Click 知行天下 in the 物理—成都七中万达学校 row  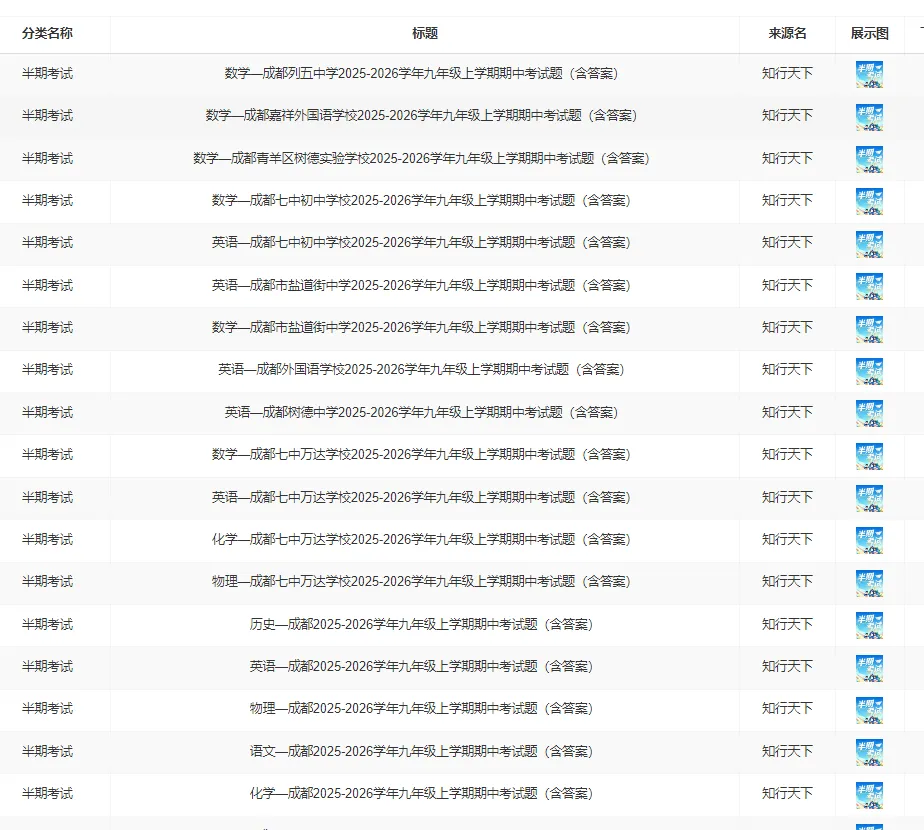[x=787, y=582]
